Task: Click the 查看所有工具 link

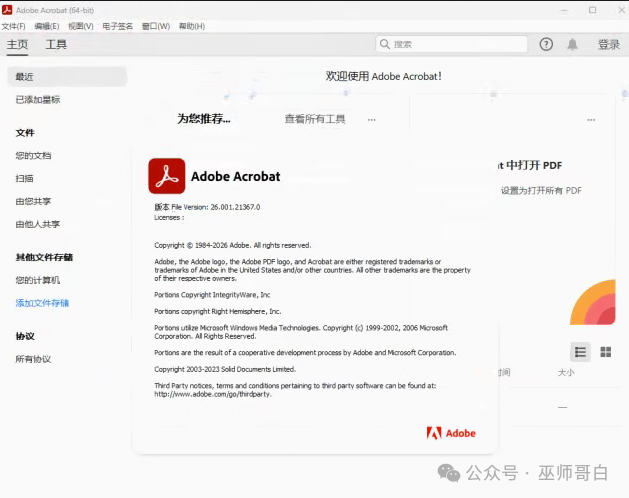Action: (x=315, y=119)
